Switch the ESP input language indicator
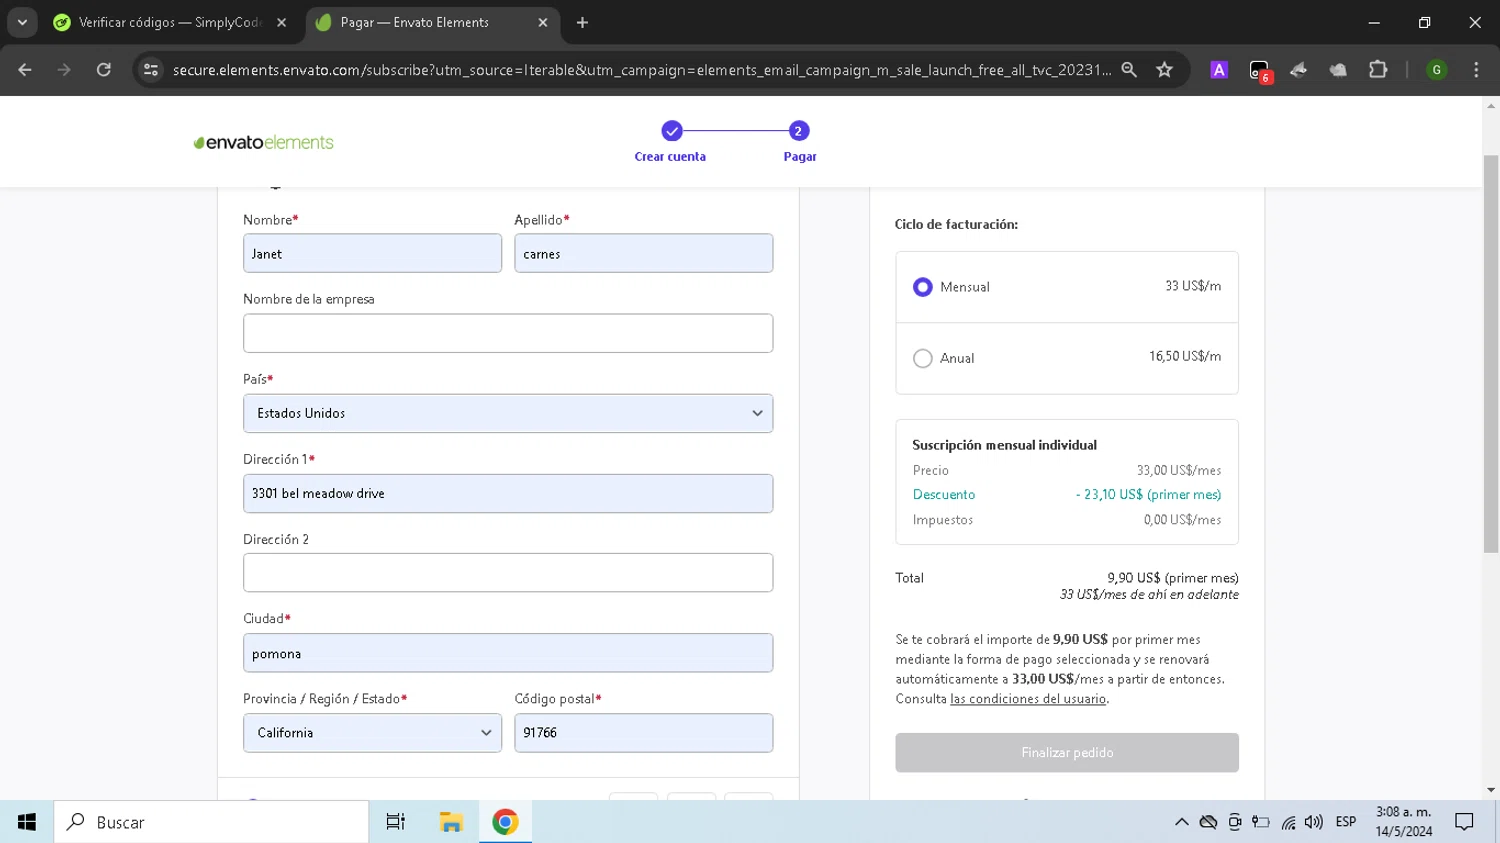The height and width of the screenshot is (843, 1500). 1346,822
